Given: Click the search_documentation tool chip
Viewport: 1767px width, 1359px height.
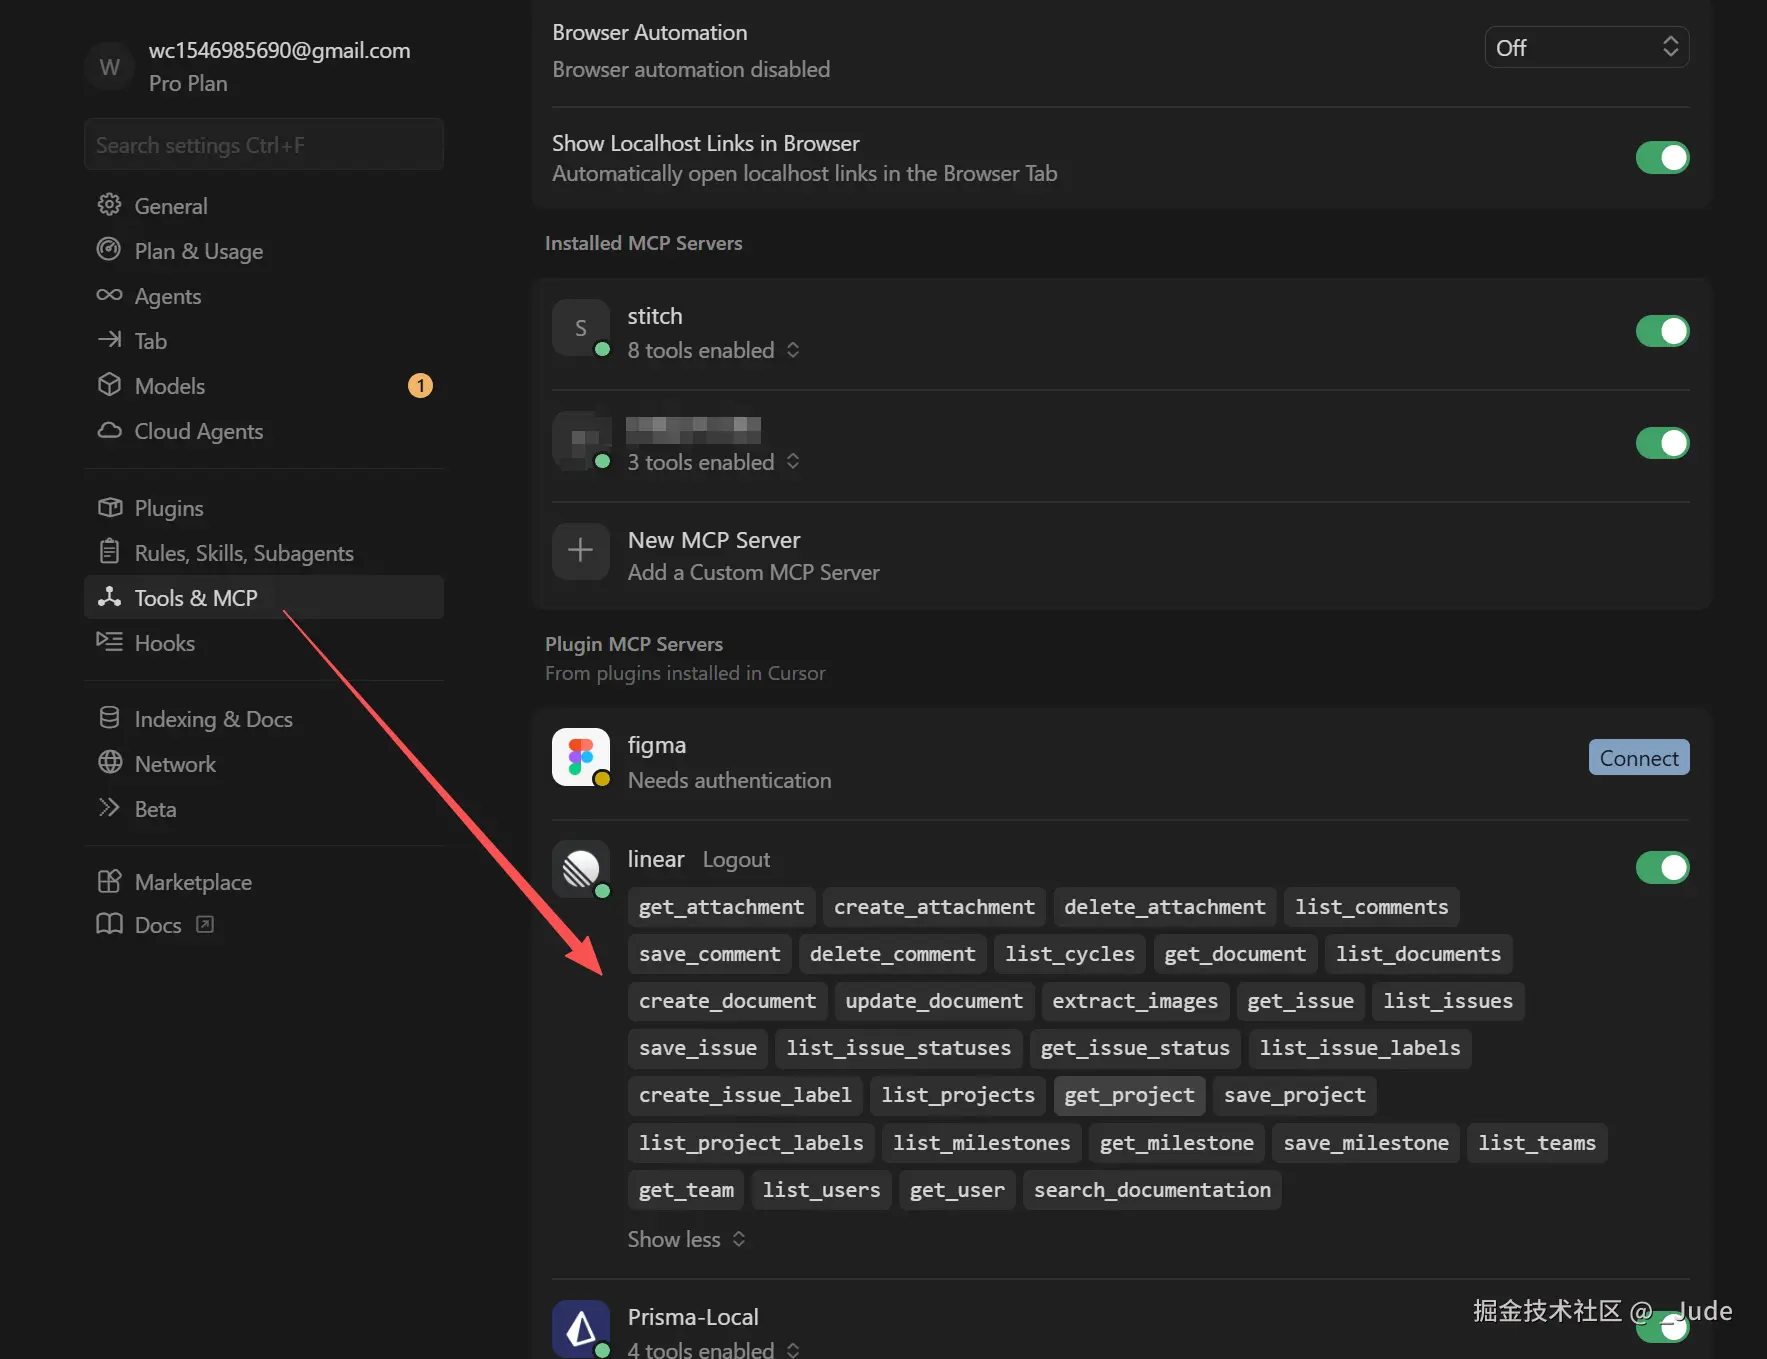Looking at the screenshot, I should (1152, 1190).
